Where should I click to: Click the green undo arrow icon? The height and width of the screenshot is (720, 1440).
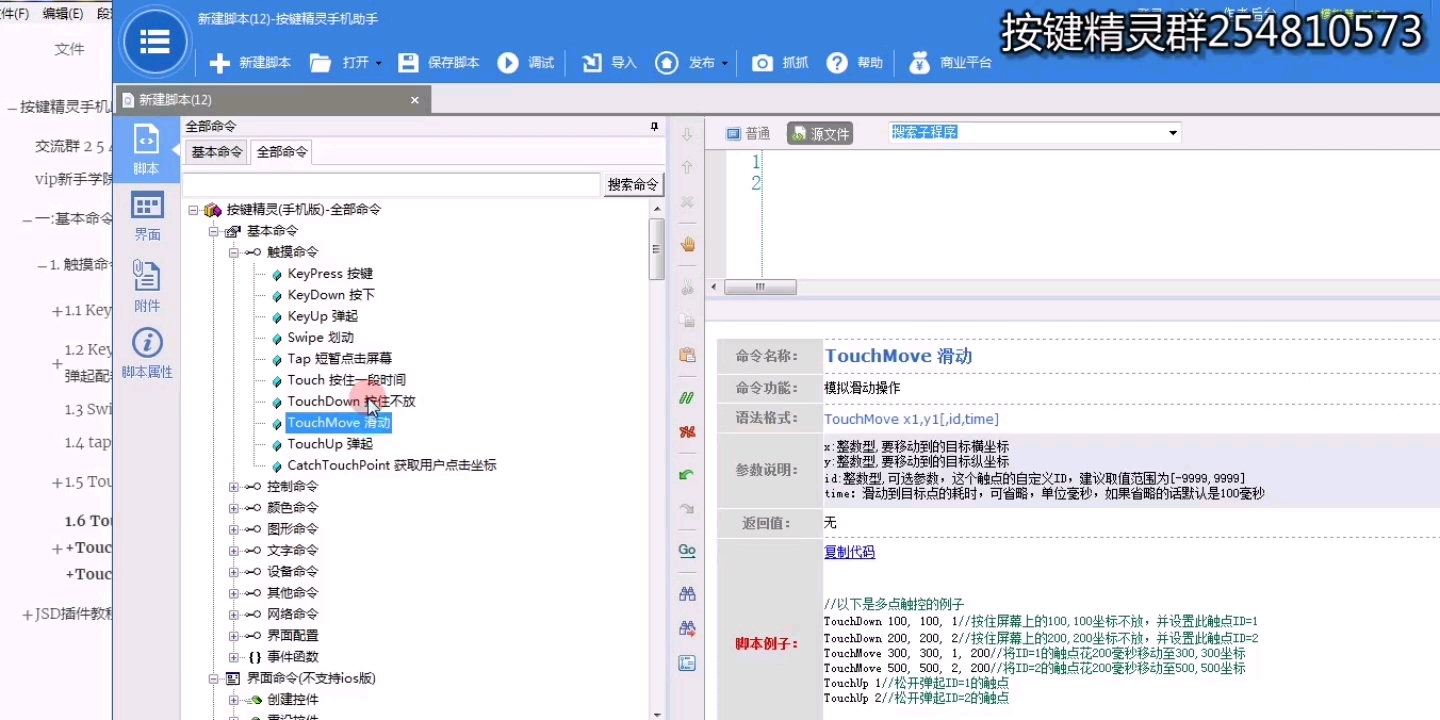(x=687, y=475)
